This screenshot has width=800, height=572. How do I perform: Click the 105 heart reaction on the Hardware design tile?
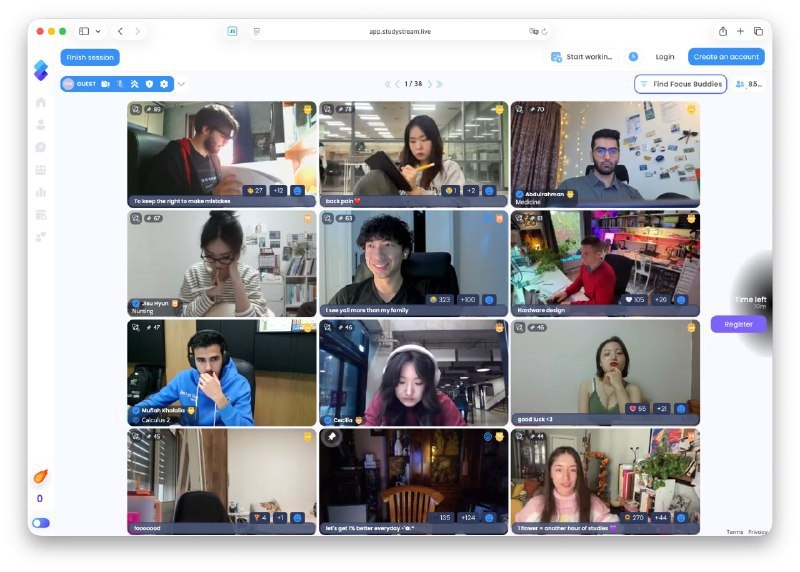point(635,300)
